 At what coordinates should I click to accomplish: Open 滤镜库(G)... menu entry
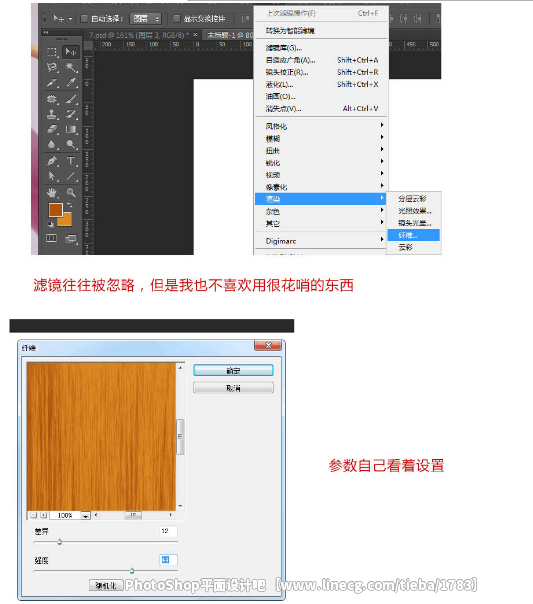pos(320,48)
